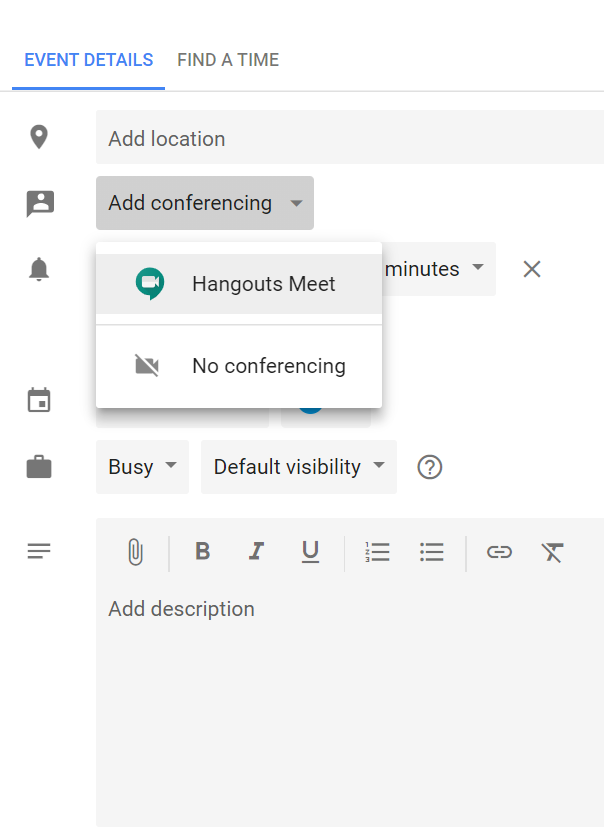This screenshot has height=831, width=604.
Task: Switch to the Find a Time tab
Action: [x=228, y=60]
